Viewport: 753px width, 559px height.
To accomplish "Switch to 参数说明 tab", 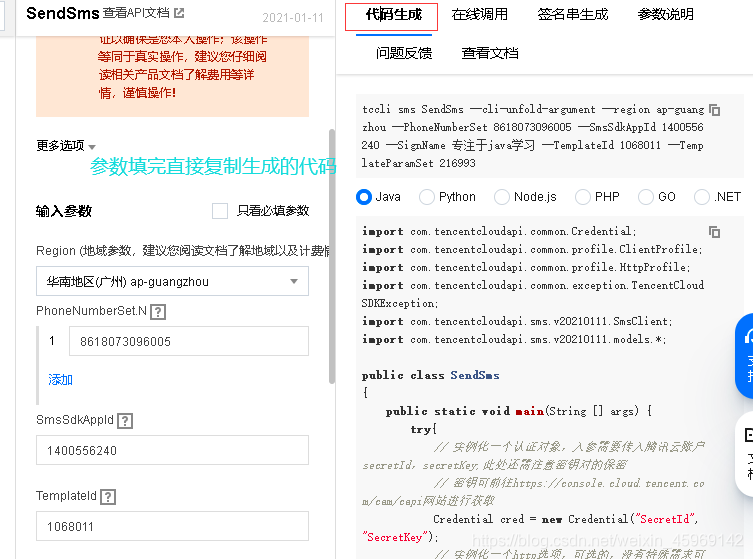I will pos(665,15).
